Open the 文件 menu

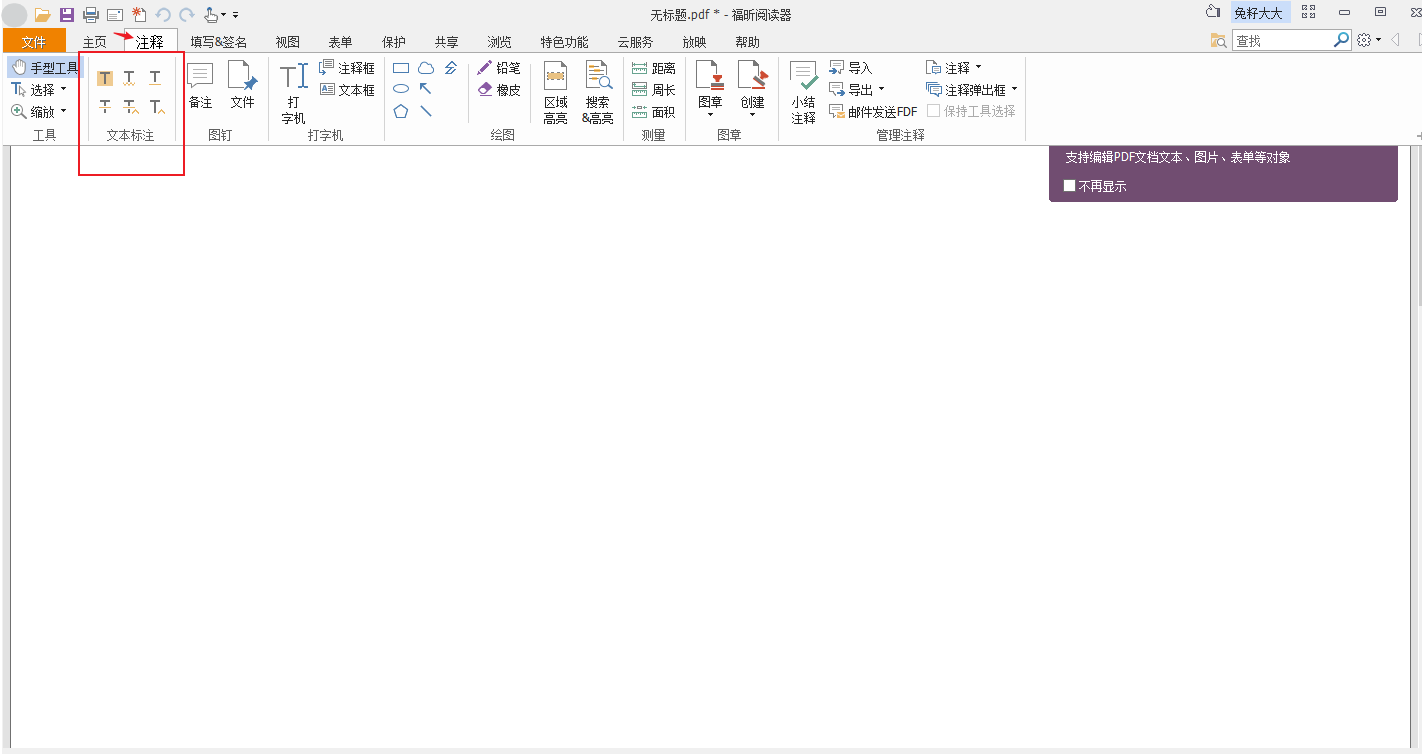click(x=33, y=42)
